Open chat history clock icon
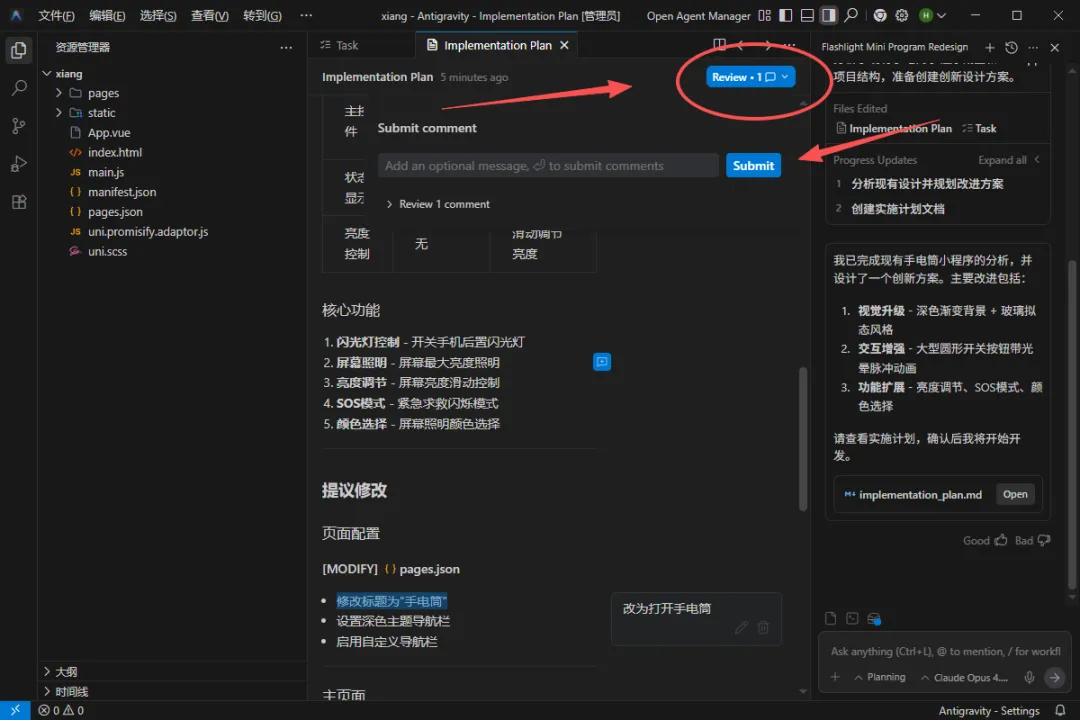The width and height of the screenshot is (1080, 720). [1011, 47]
